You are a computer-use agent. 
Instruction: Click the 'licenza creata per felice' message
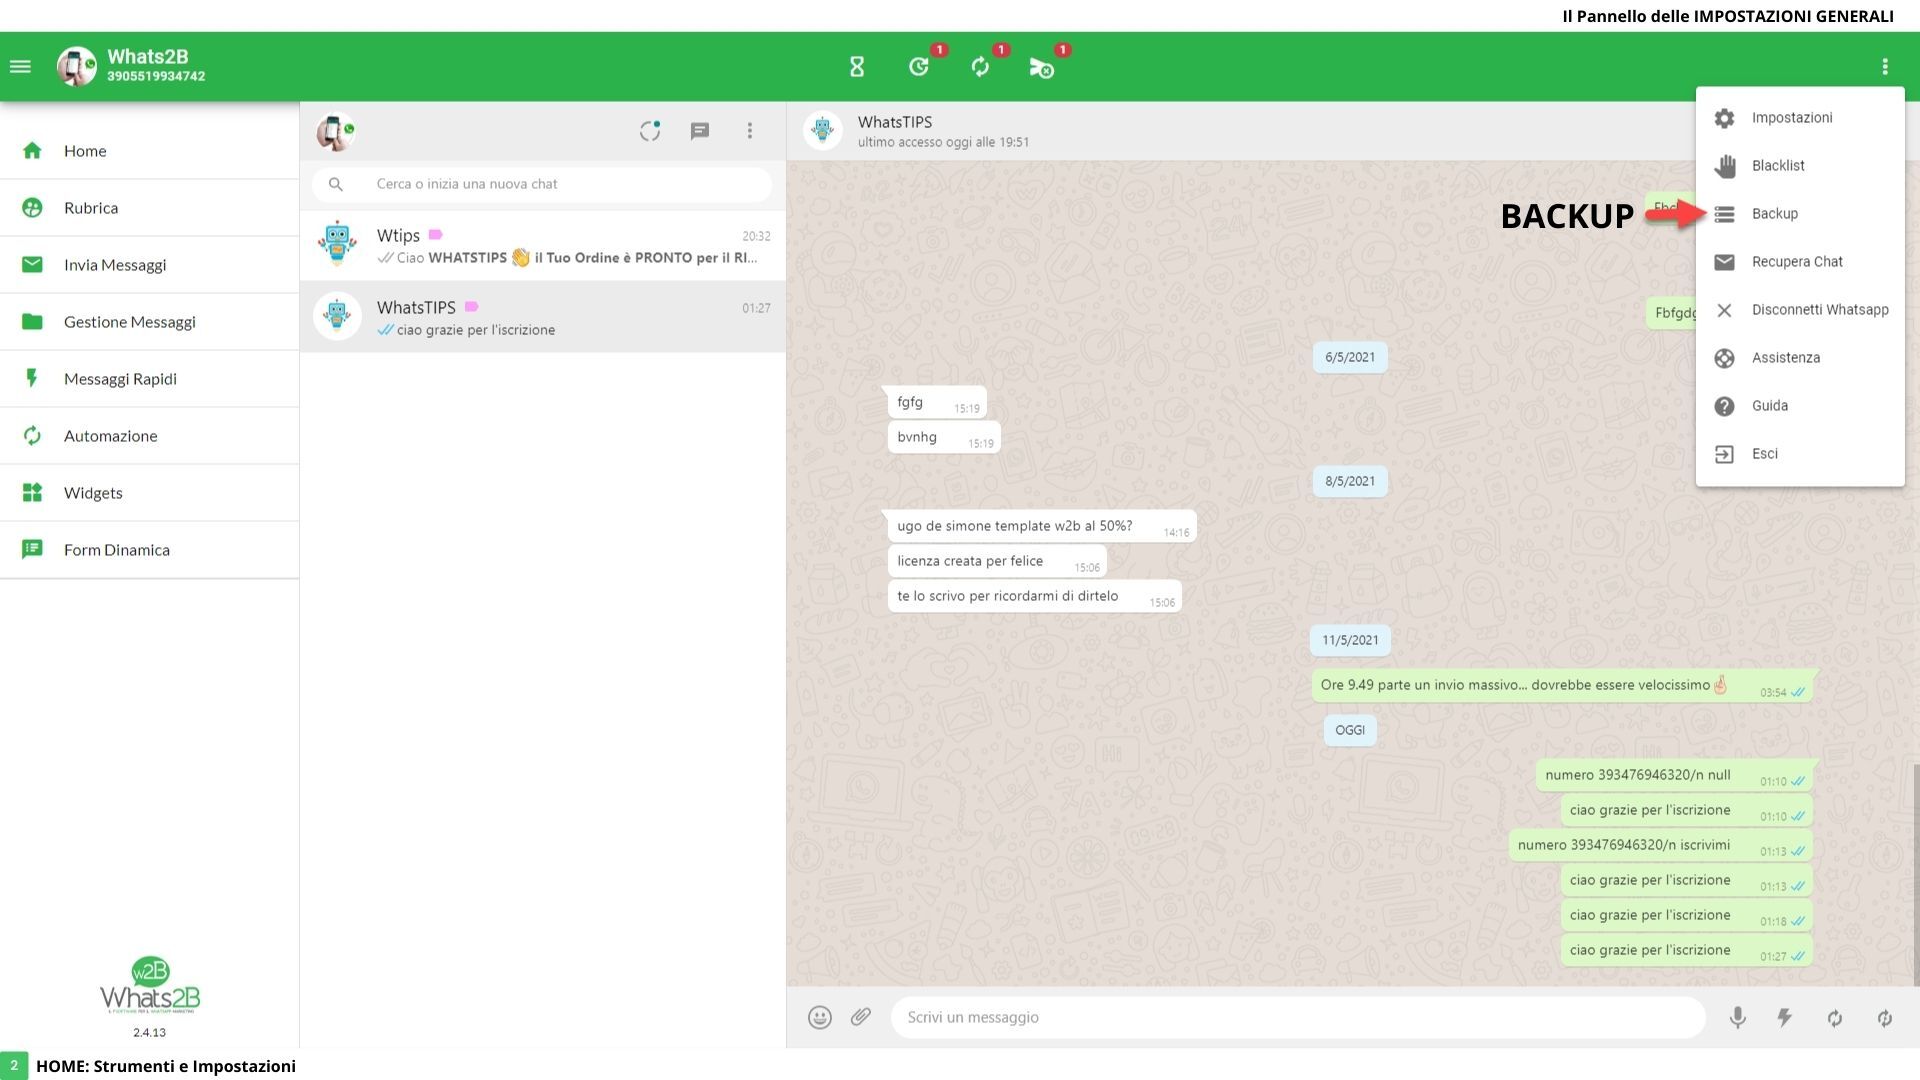(996, 562)
